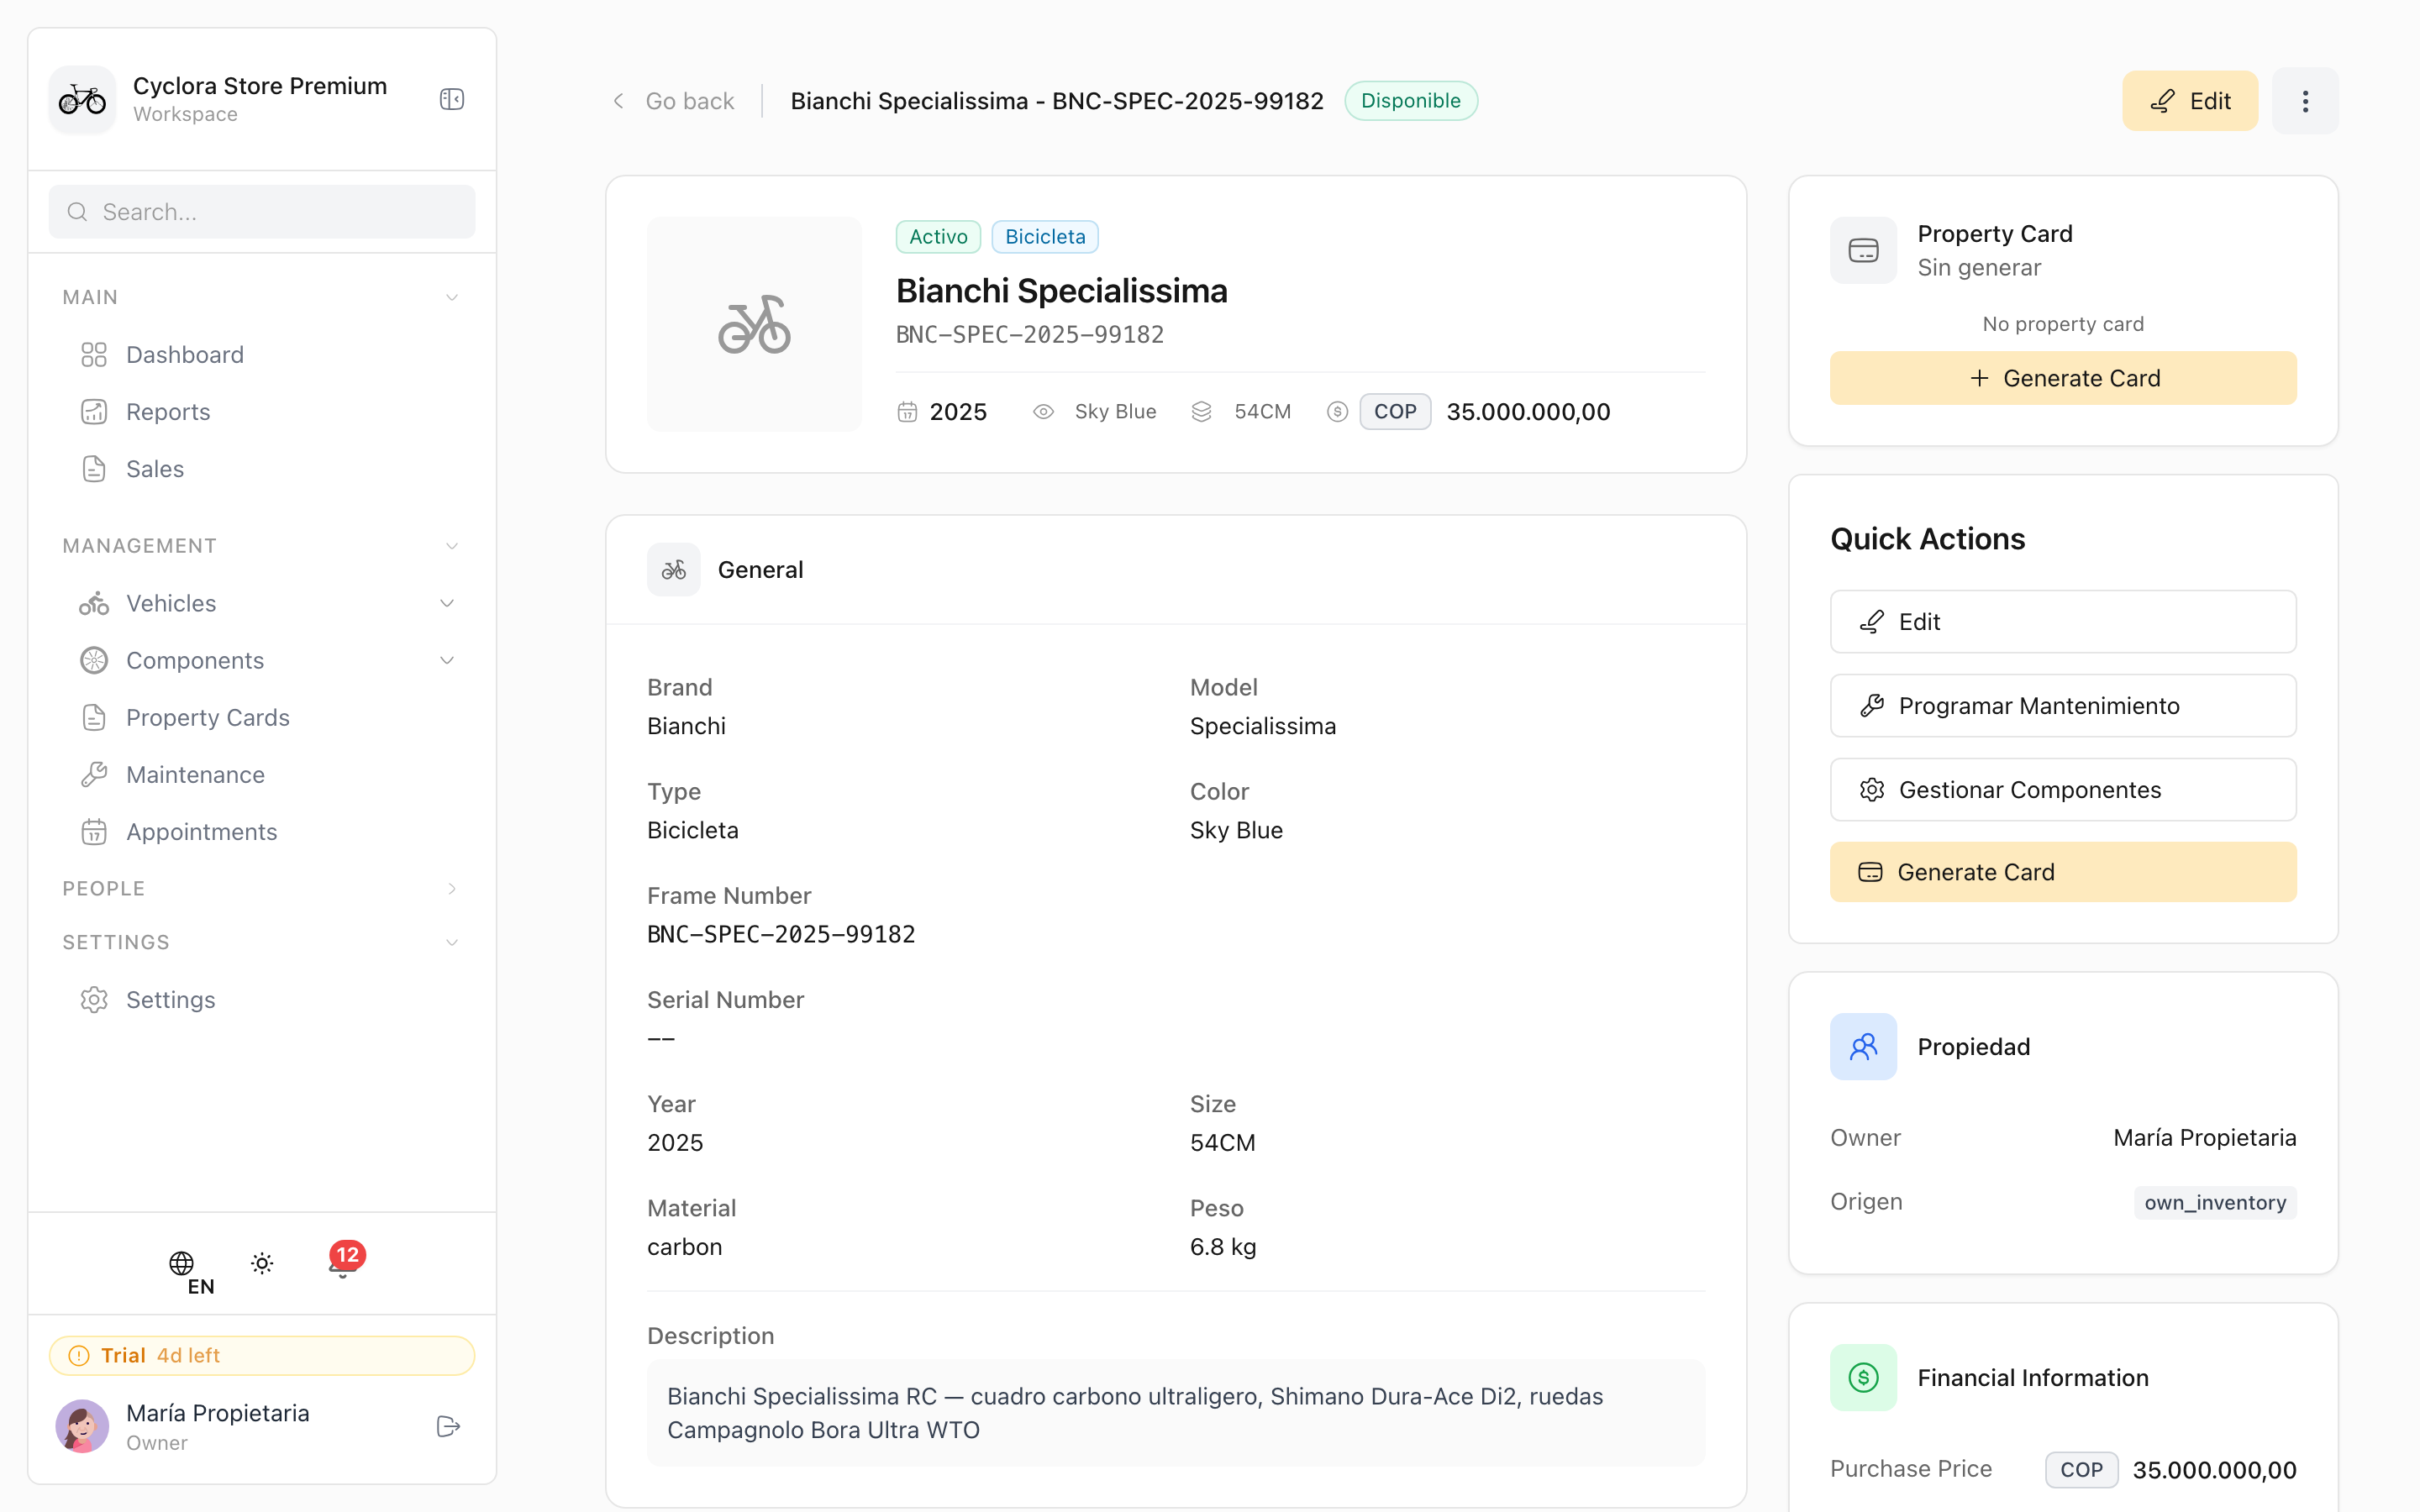The height and width of the screenshot is (1512, 2420).
Task: Click Programar Mantenimiento
Action: point(2063,706)
